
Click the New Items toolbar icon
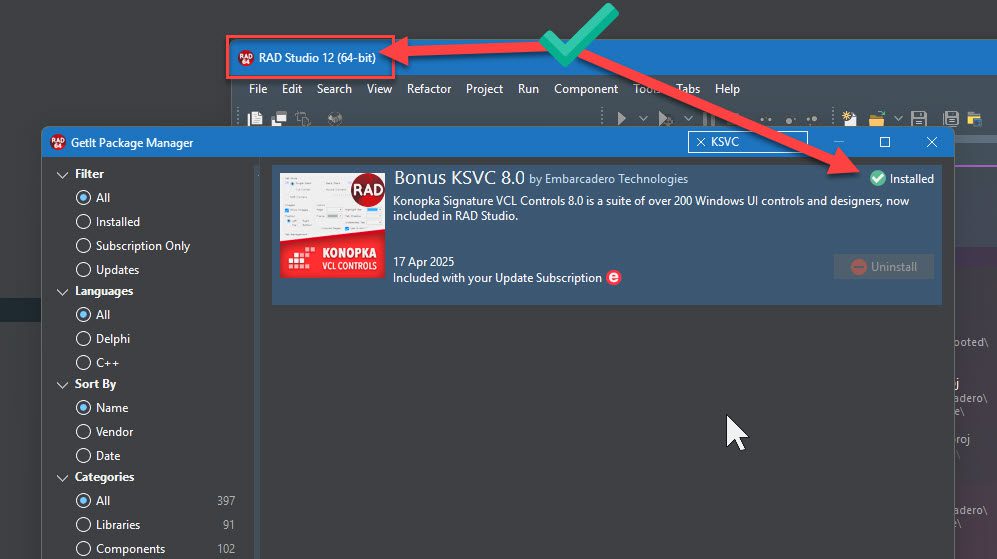click(x=849, y=118)
